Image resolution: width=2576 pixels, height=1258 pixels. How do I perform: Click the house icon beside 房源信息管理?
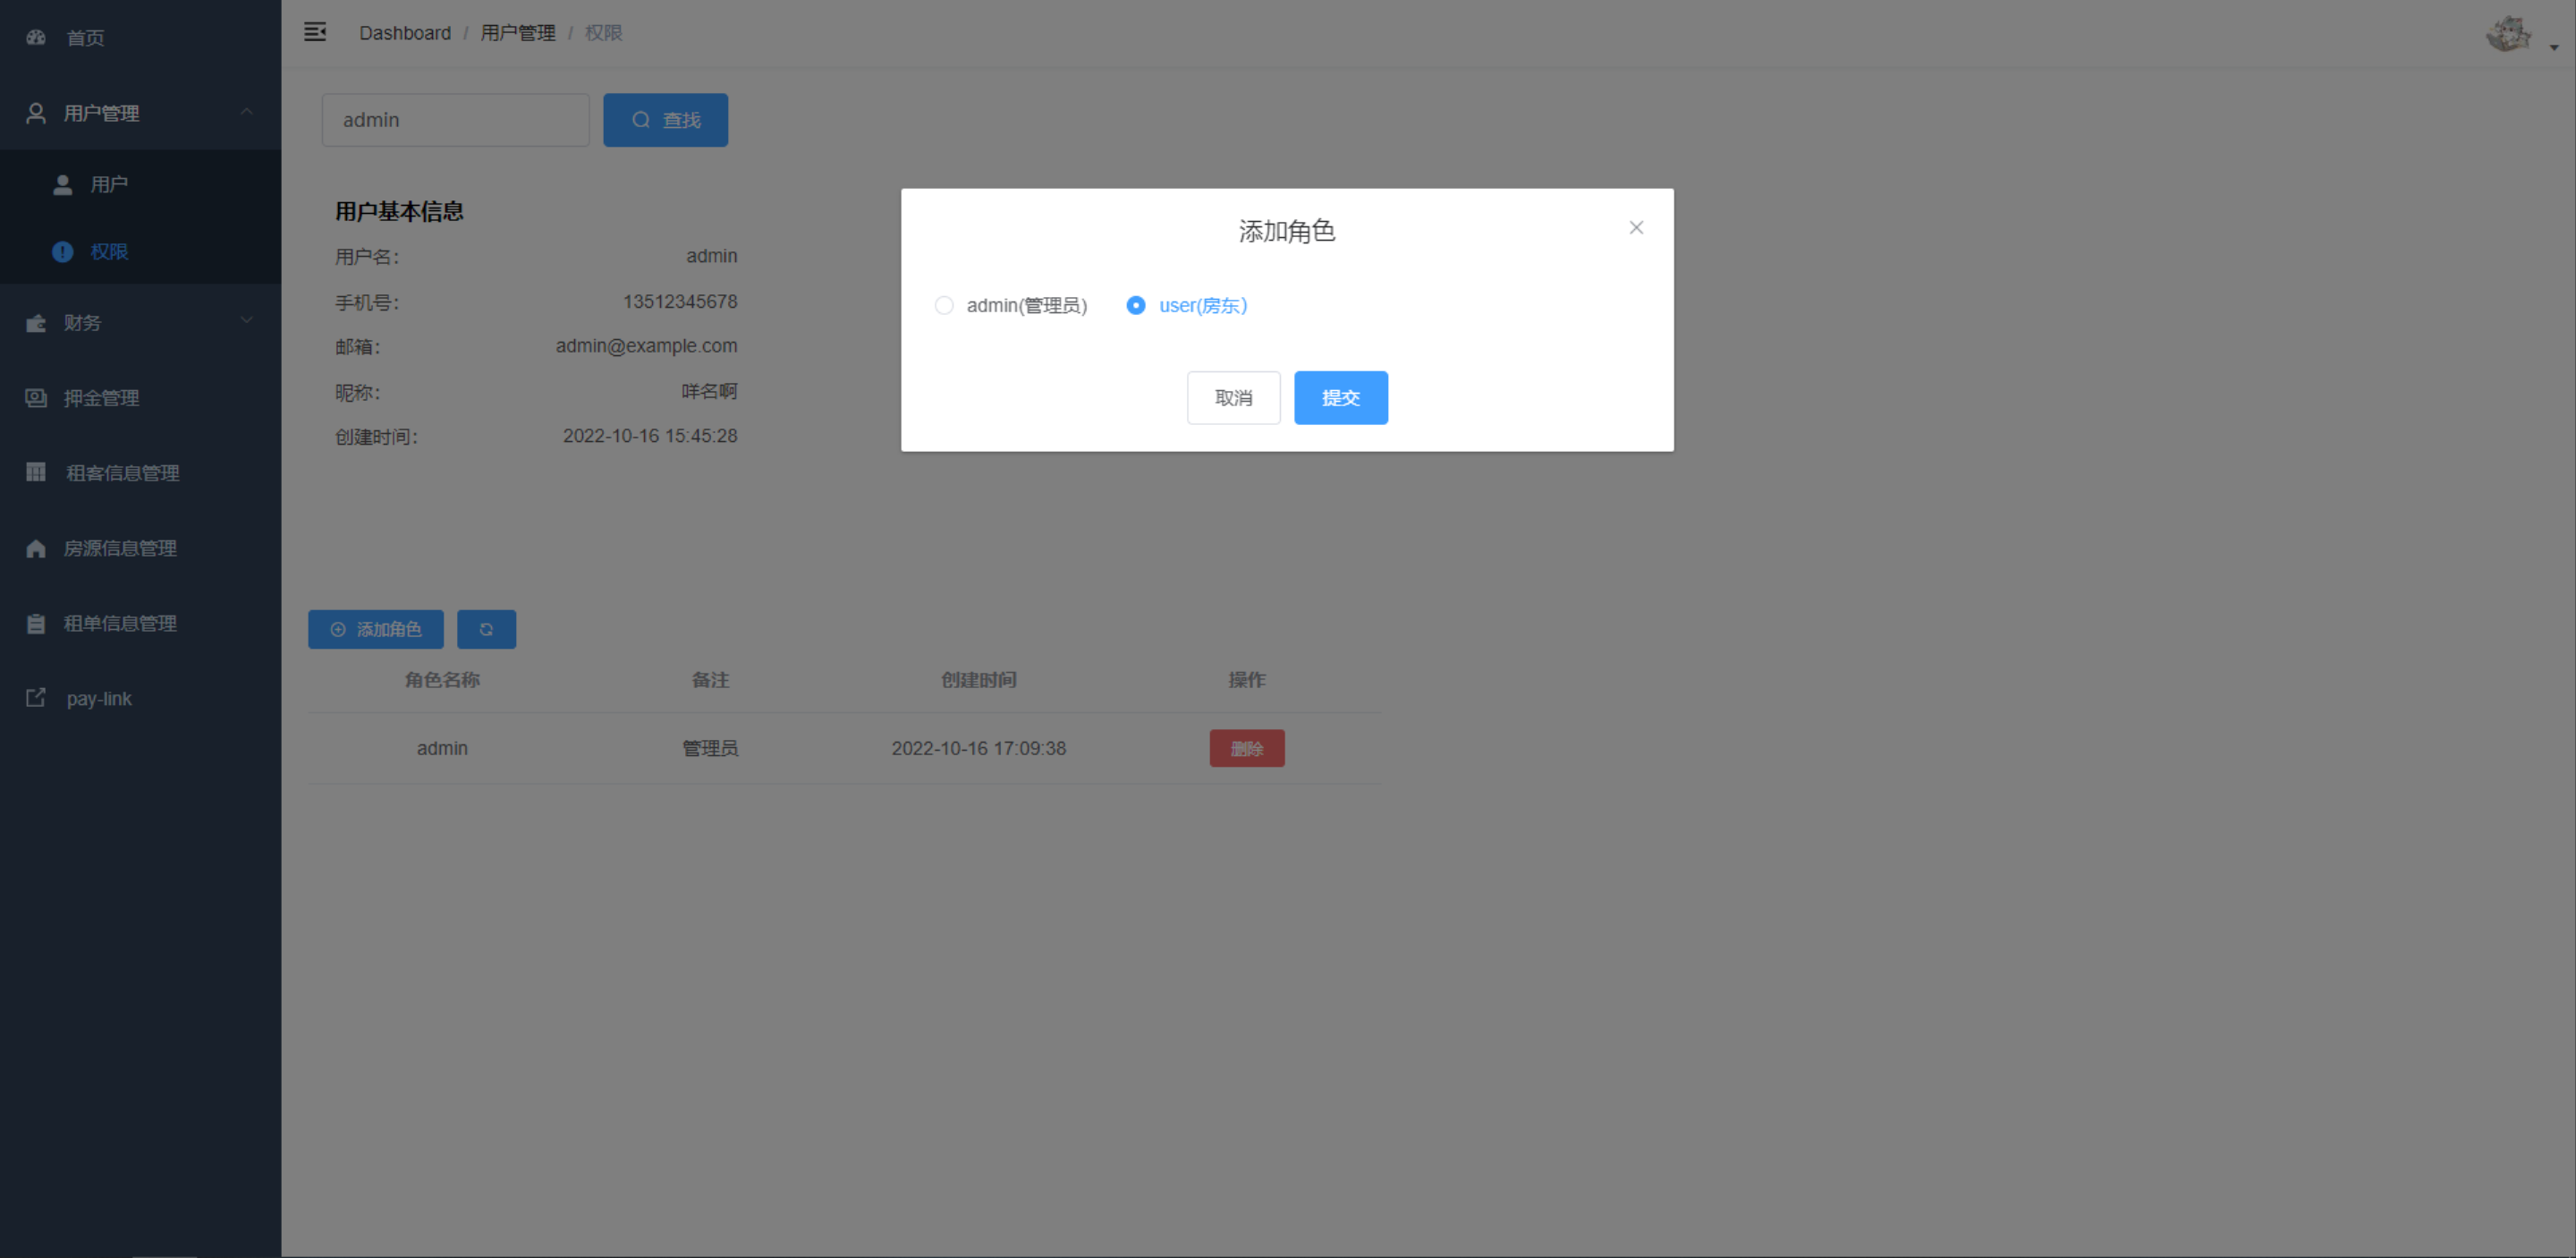(x=36, y=548)
